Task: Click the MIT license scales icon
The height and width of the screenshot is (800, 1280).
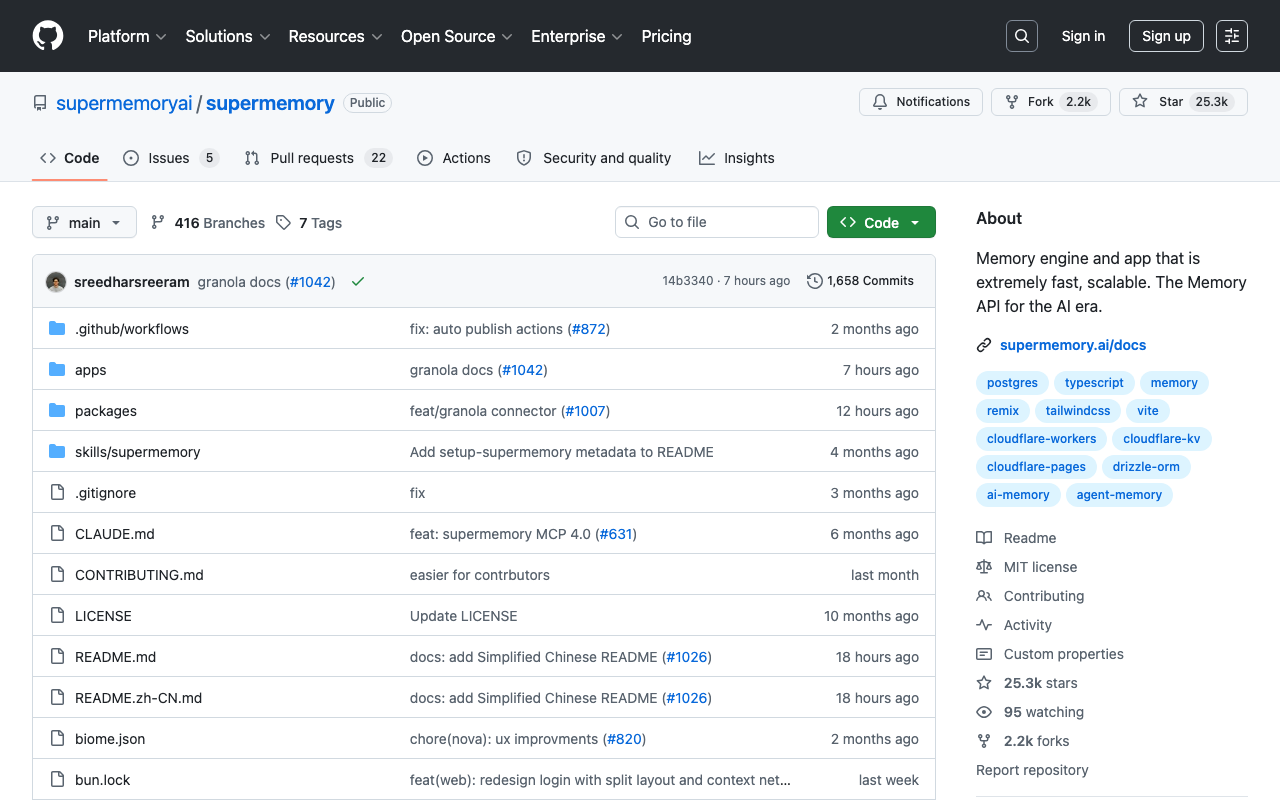Action: 984,567
